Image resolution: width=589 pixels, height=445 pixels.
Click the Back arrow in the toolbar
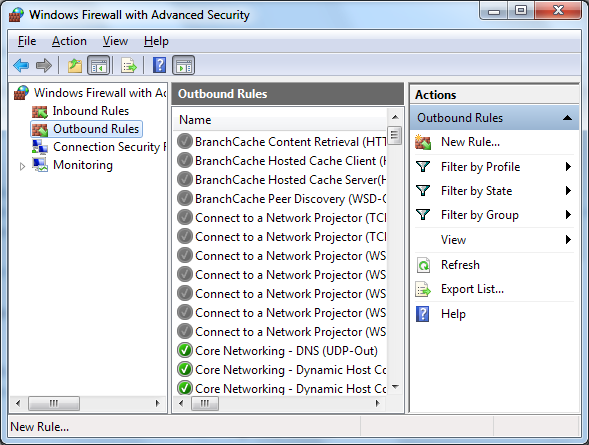21,65
